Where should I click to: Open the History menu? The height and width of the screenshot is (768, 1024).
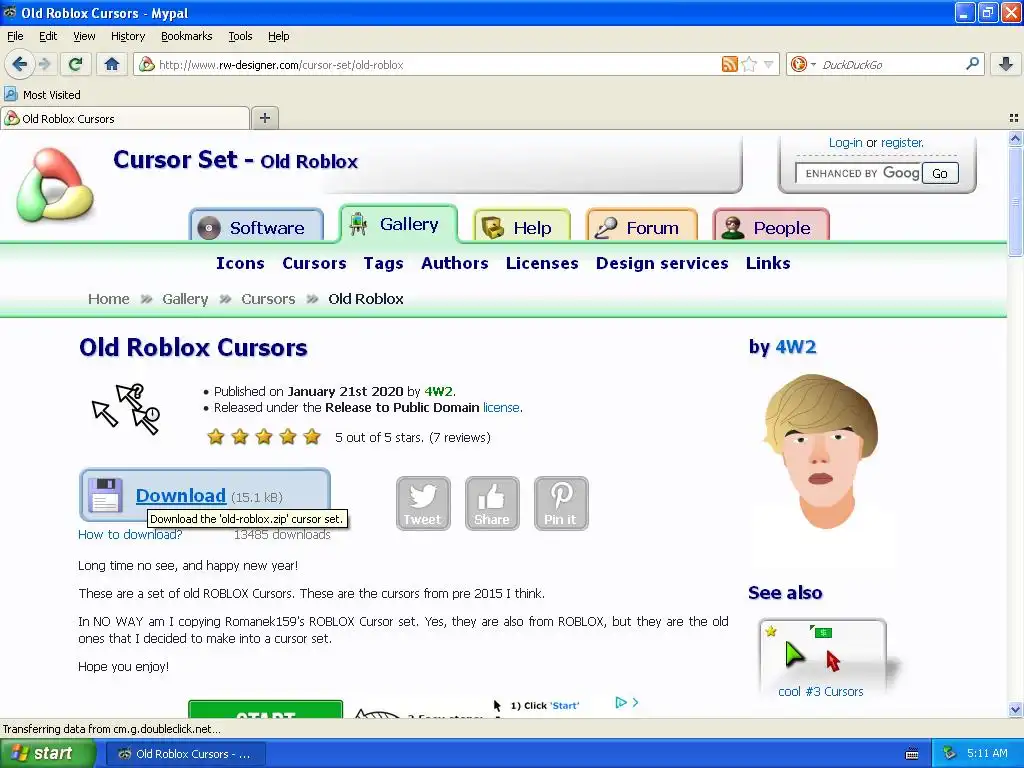pyautogui.click(x=128, y=36)
